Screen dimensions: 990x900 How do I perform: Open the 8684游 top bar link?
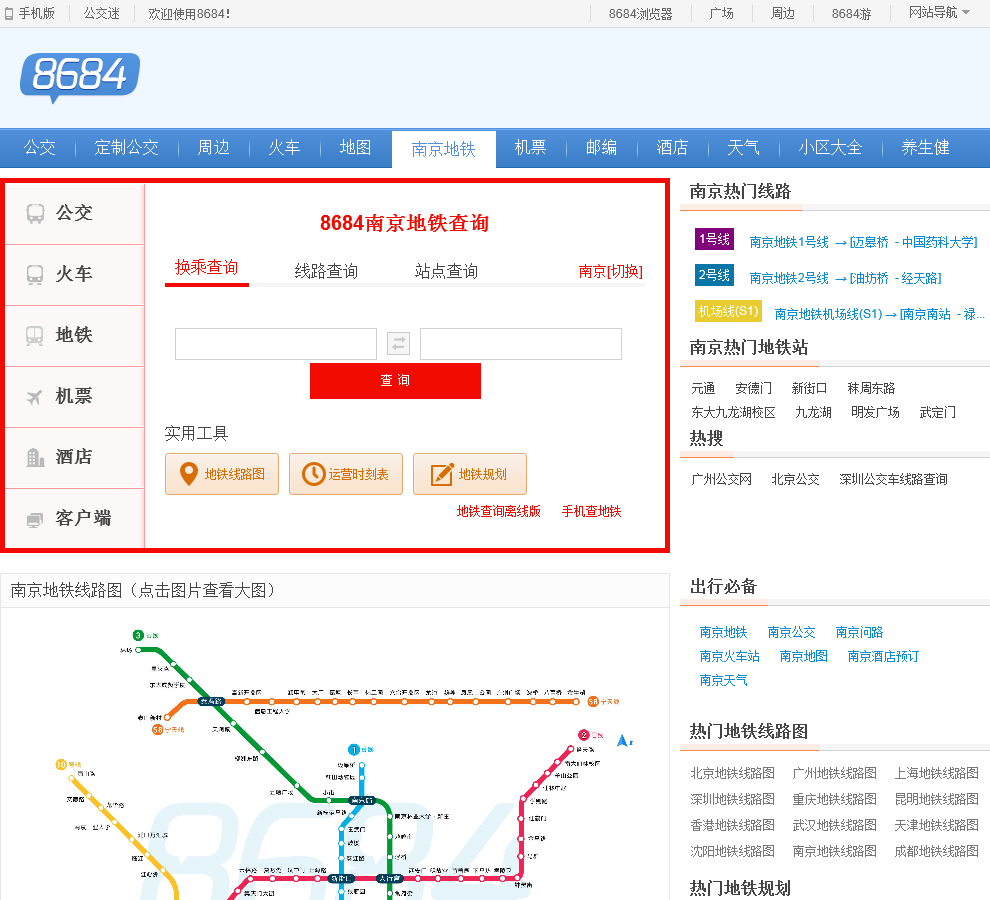(x=851, y=14)
